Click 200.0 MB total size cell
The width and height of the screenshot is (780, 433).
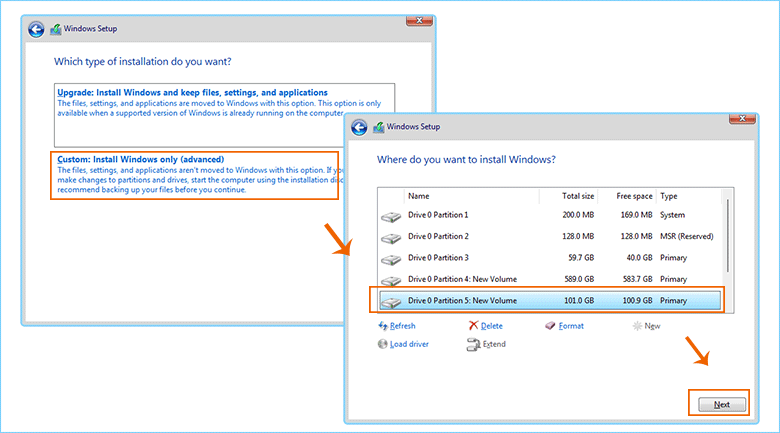[x=578, y=215]
